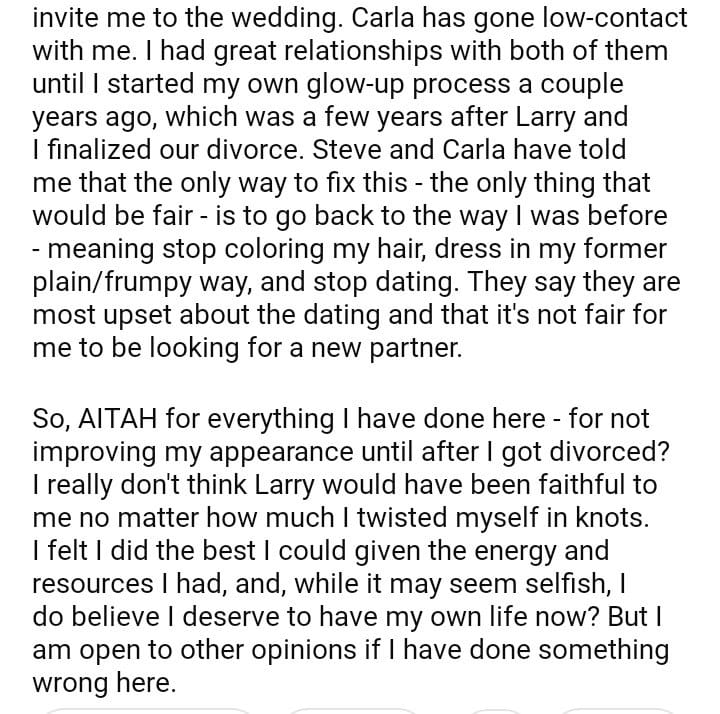Click the small third pill at the bottom edge
The height and width of the screenshot is (714, 720).
497,710
